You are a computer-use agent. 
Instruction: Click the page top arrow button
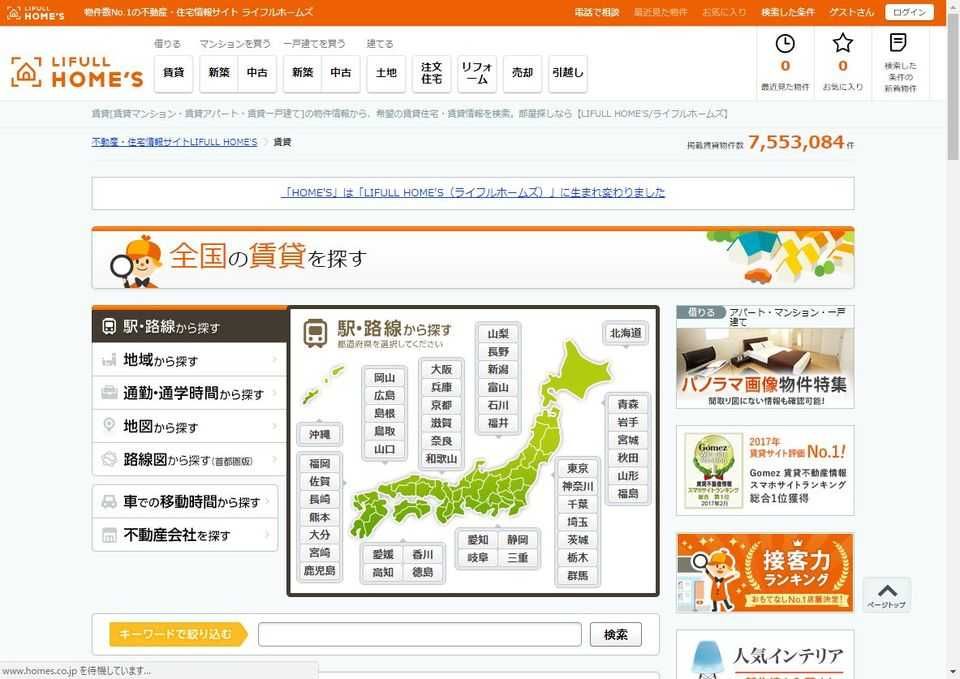[x=887, y=595]
